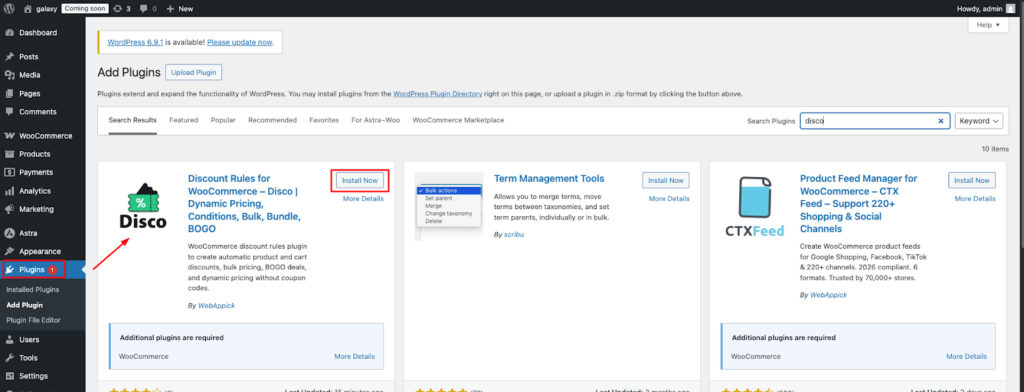1024x392 pixels.
Task: Open the Product Feed Manager title link
Action: pyautogui.click(x=859, y=204)
